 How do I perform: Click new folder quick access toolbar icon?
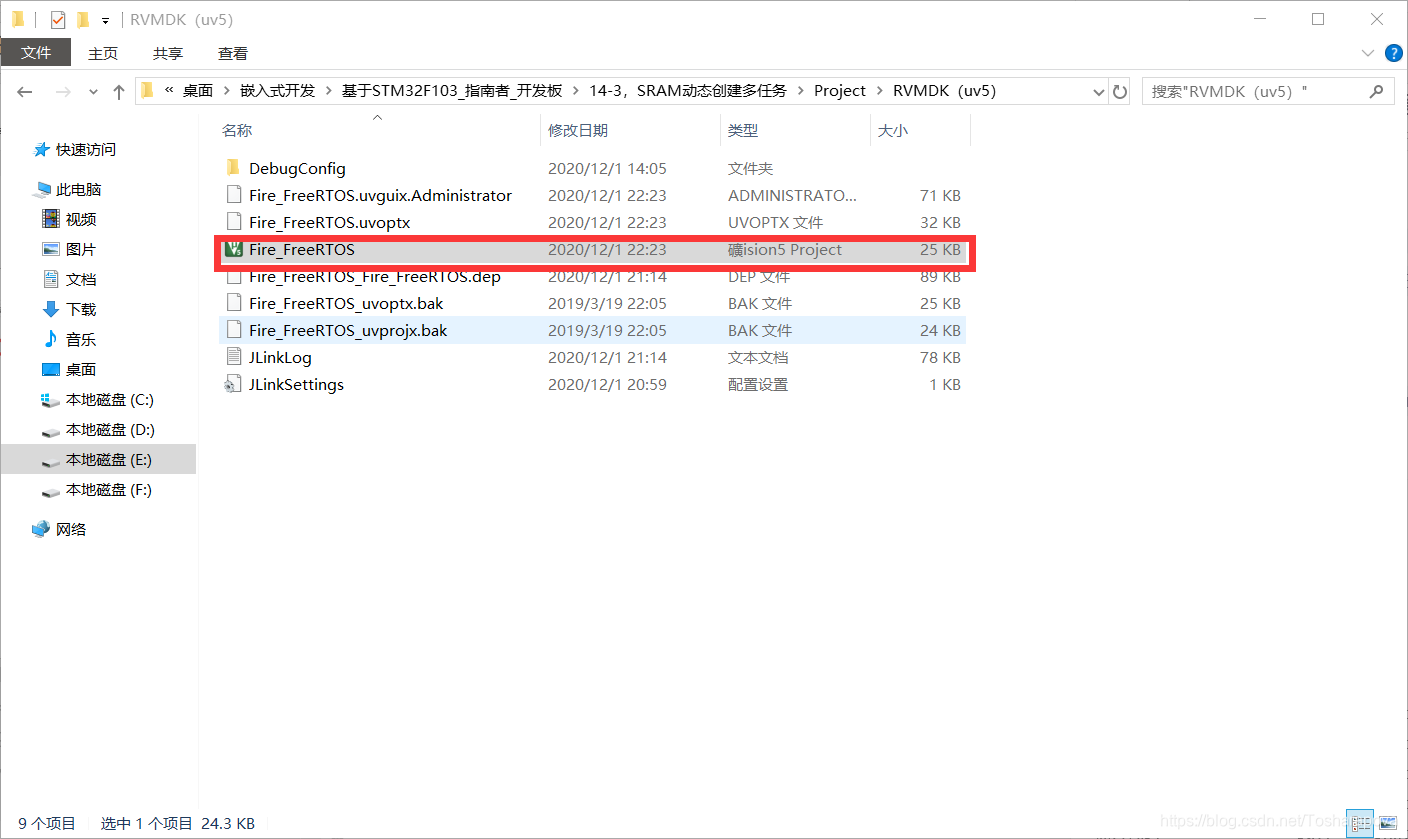[83, 19]
